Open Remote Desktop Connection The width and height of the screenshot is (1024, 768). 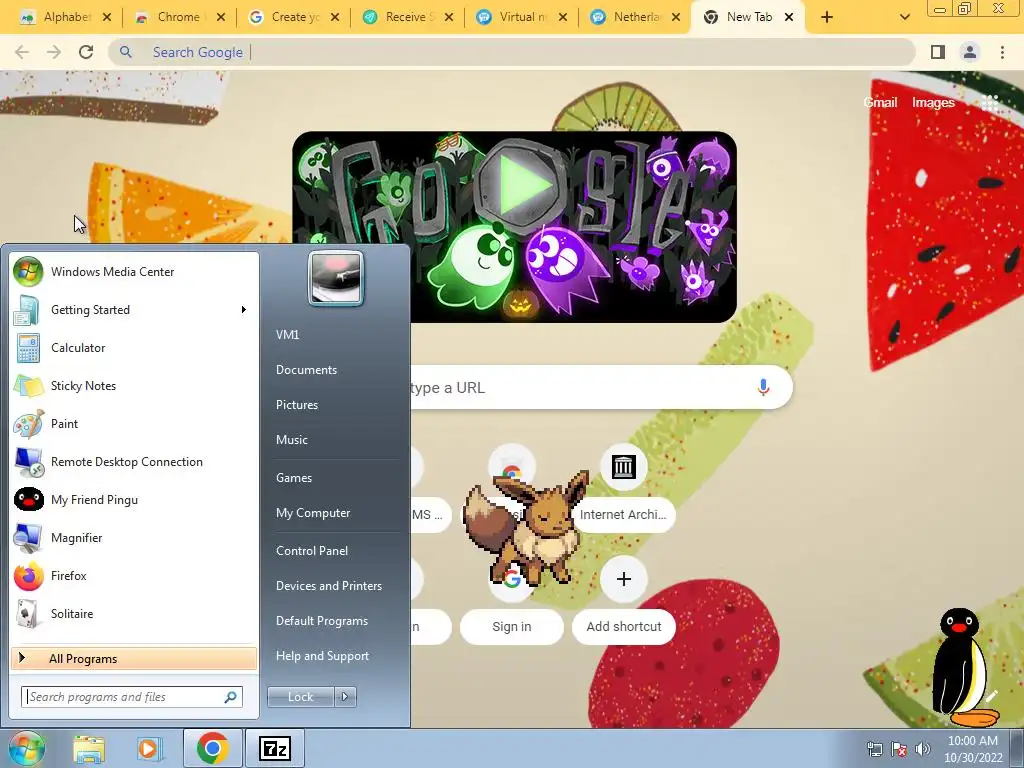tap(134, 462)
